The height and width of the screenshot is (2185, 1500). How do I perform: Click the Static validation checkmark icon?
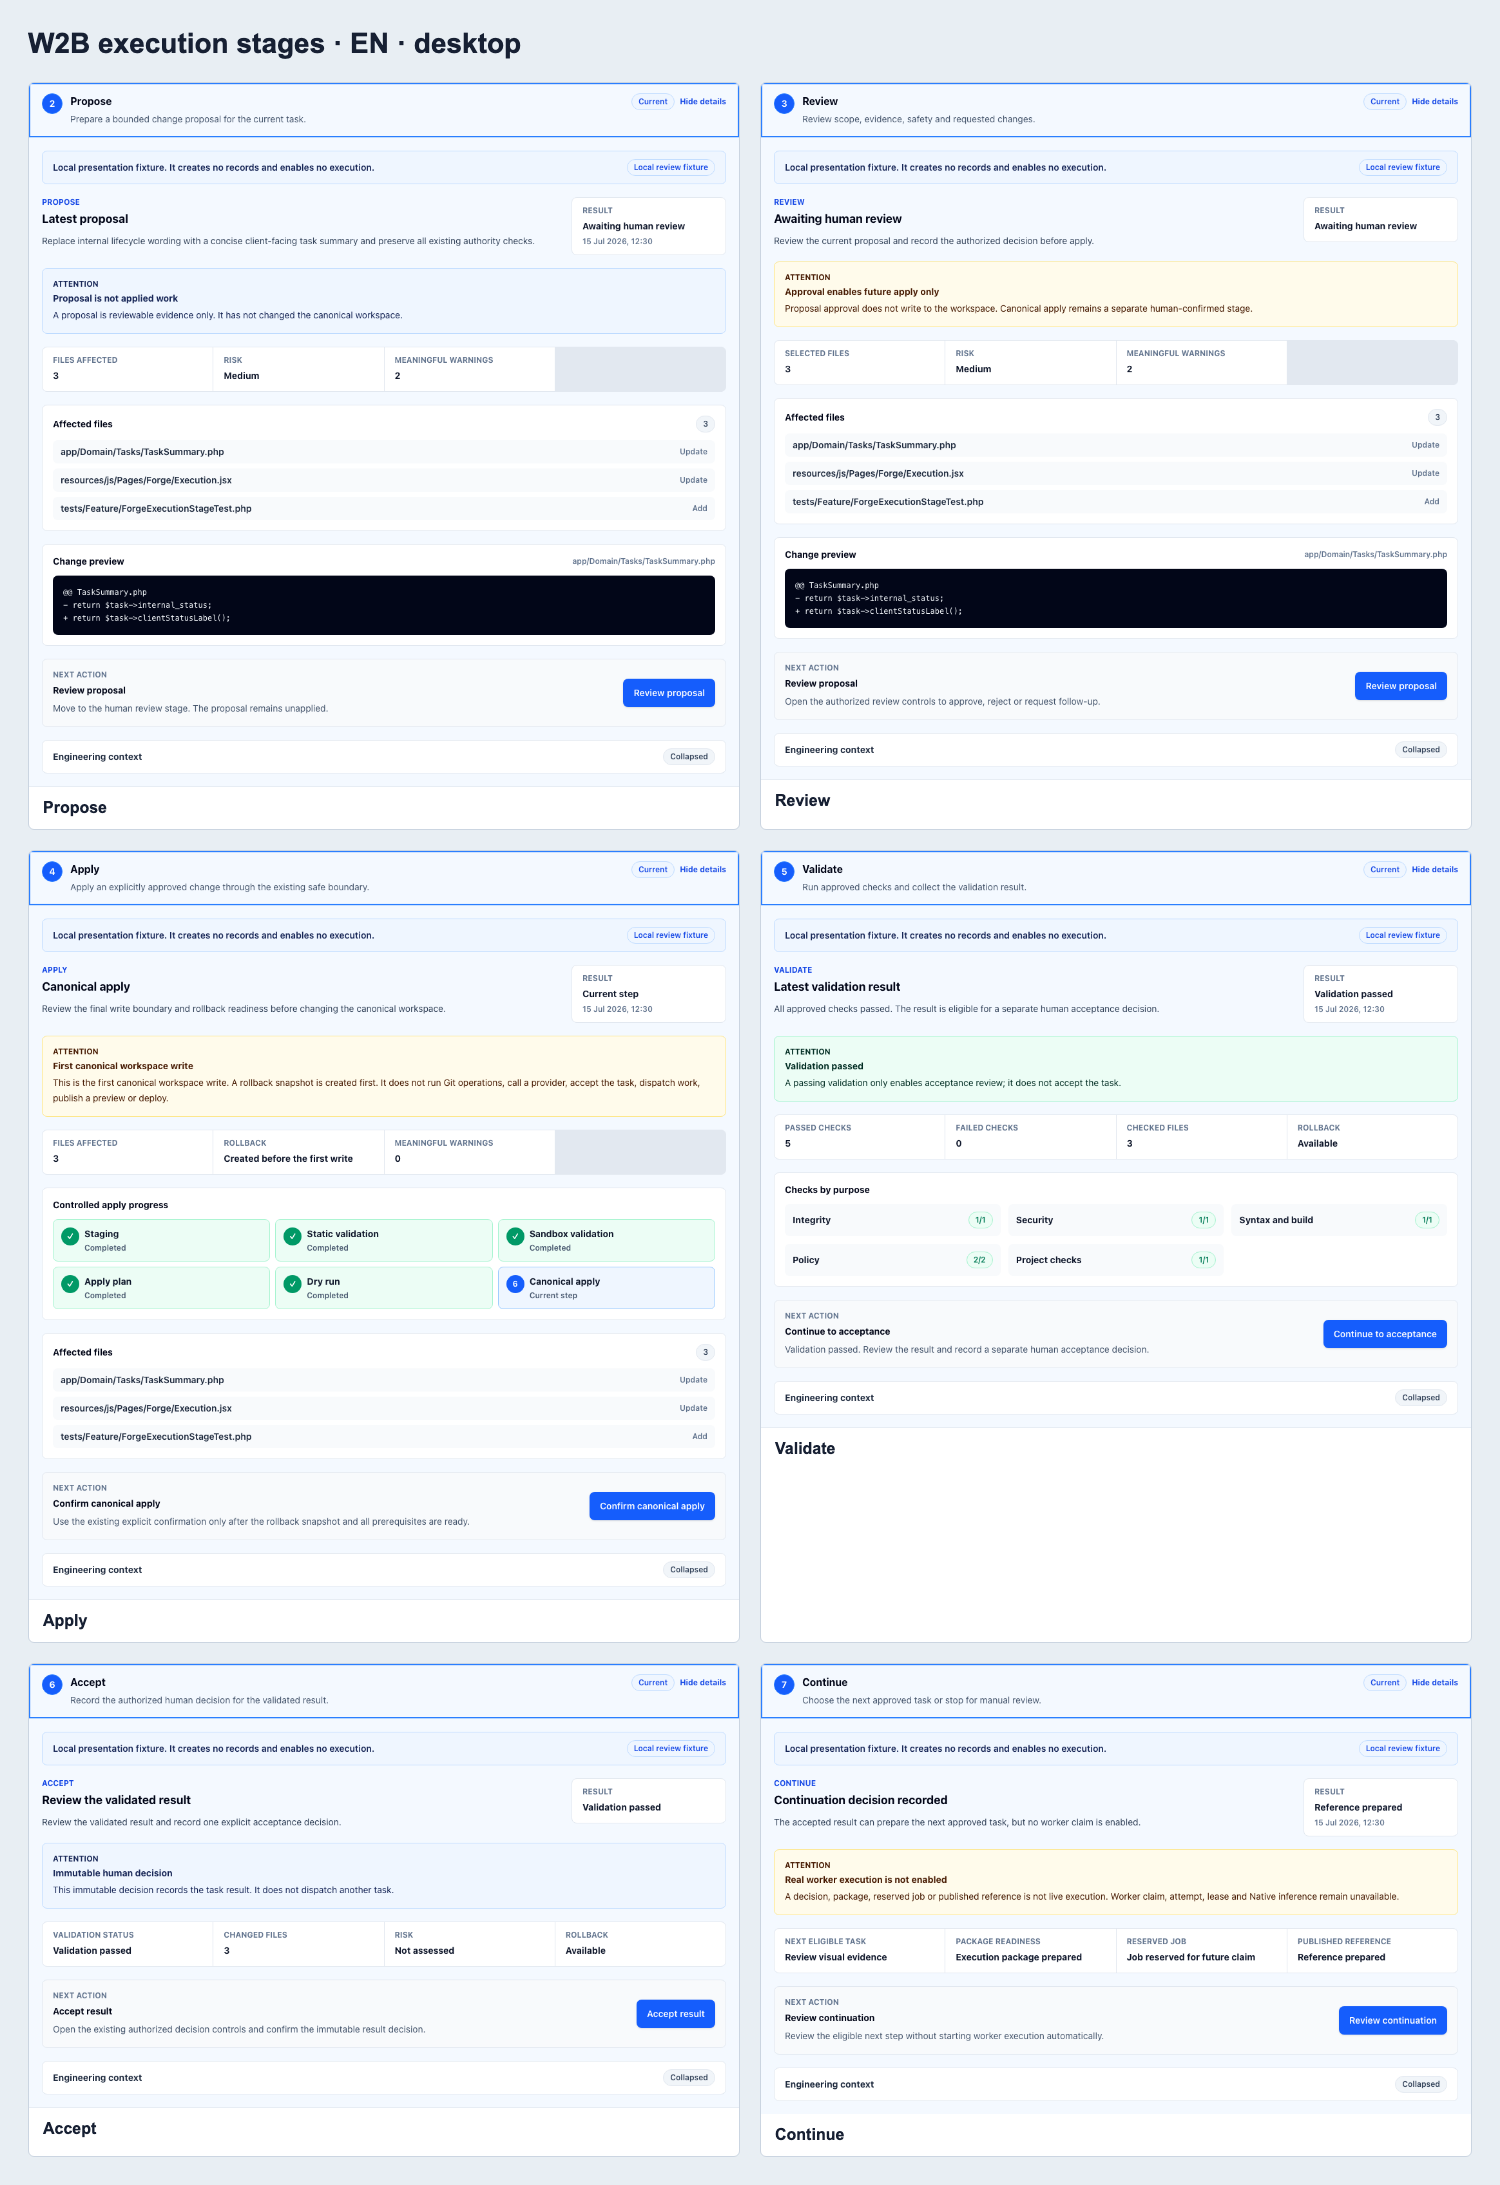292,1236
